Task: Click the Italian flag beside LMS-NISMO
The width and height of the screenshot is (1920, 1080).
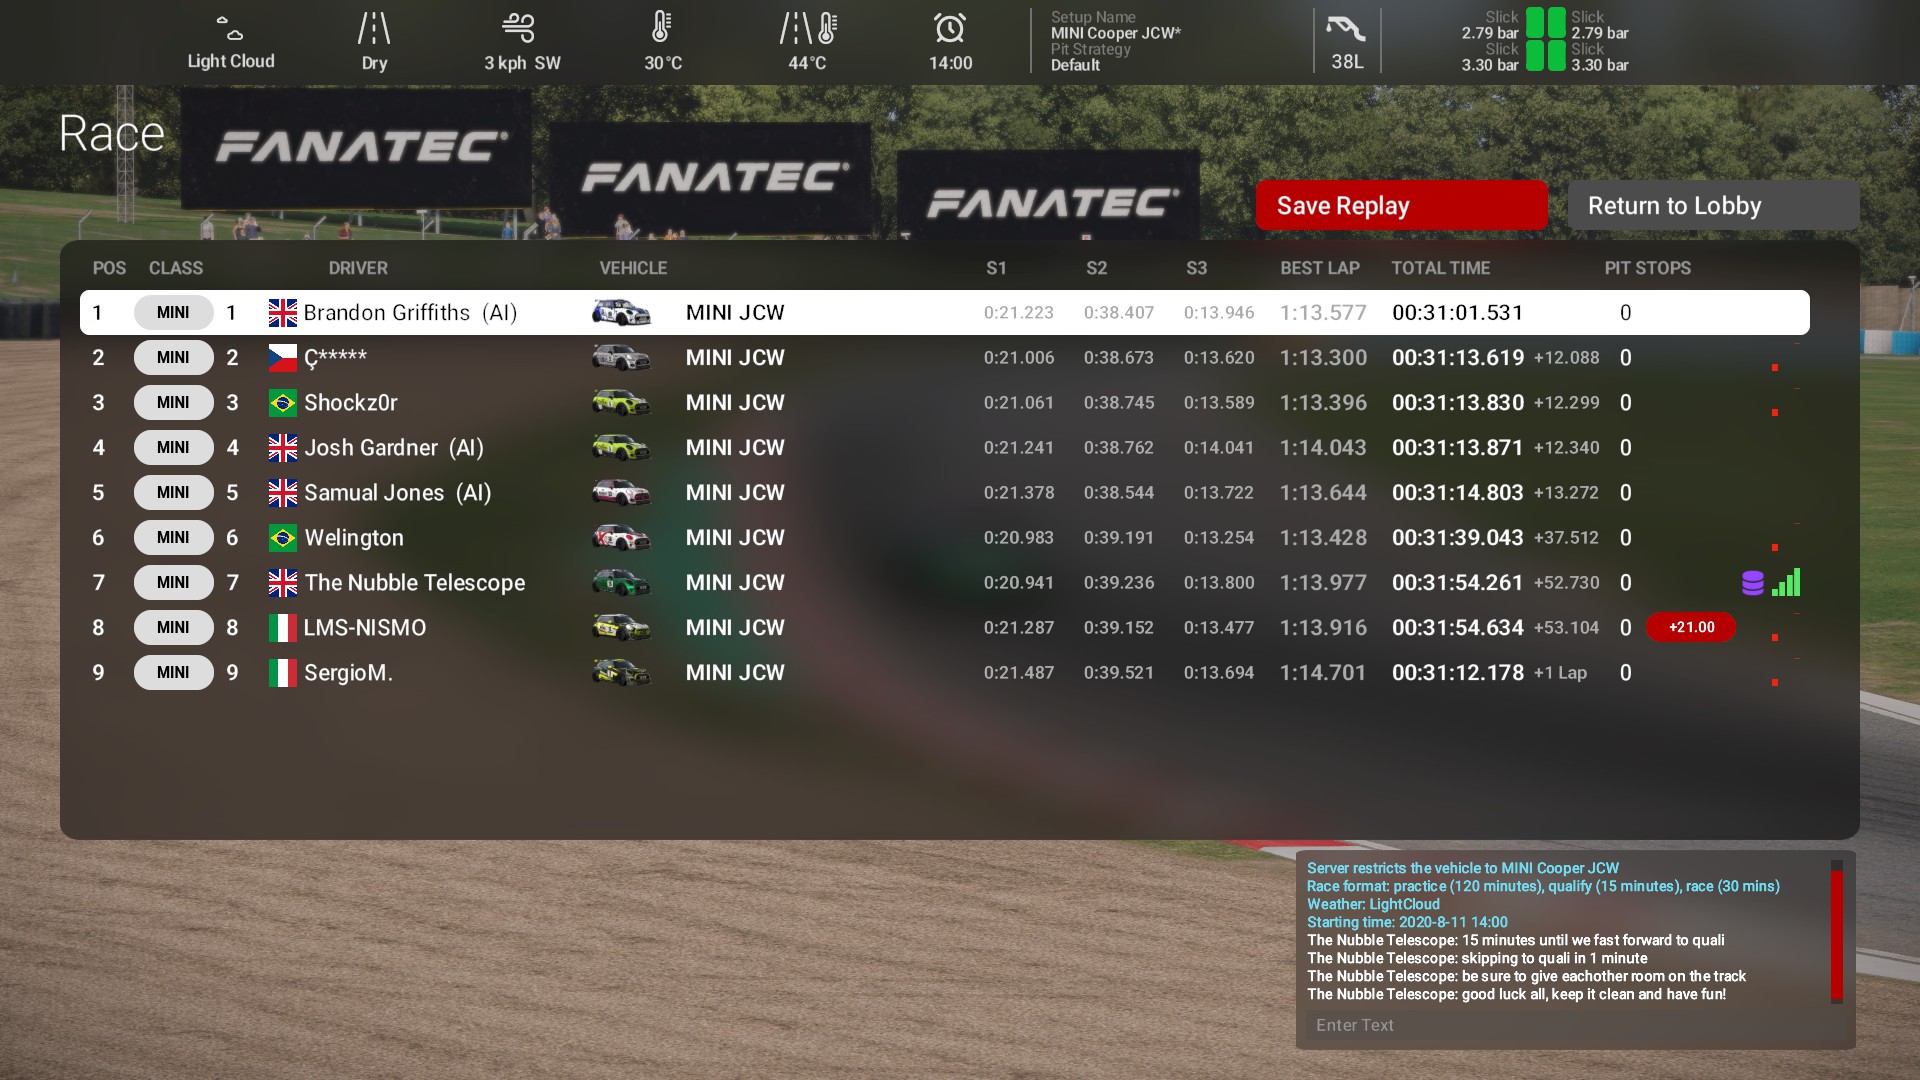Action: click(283, 628)
